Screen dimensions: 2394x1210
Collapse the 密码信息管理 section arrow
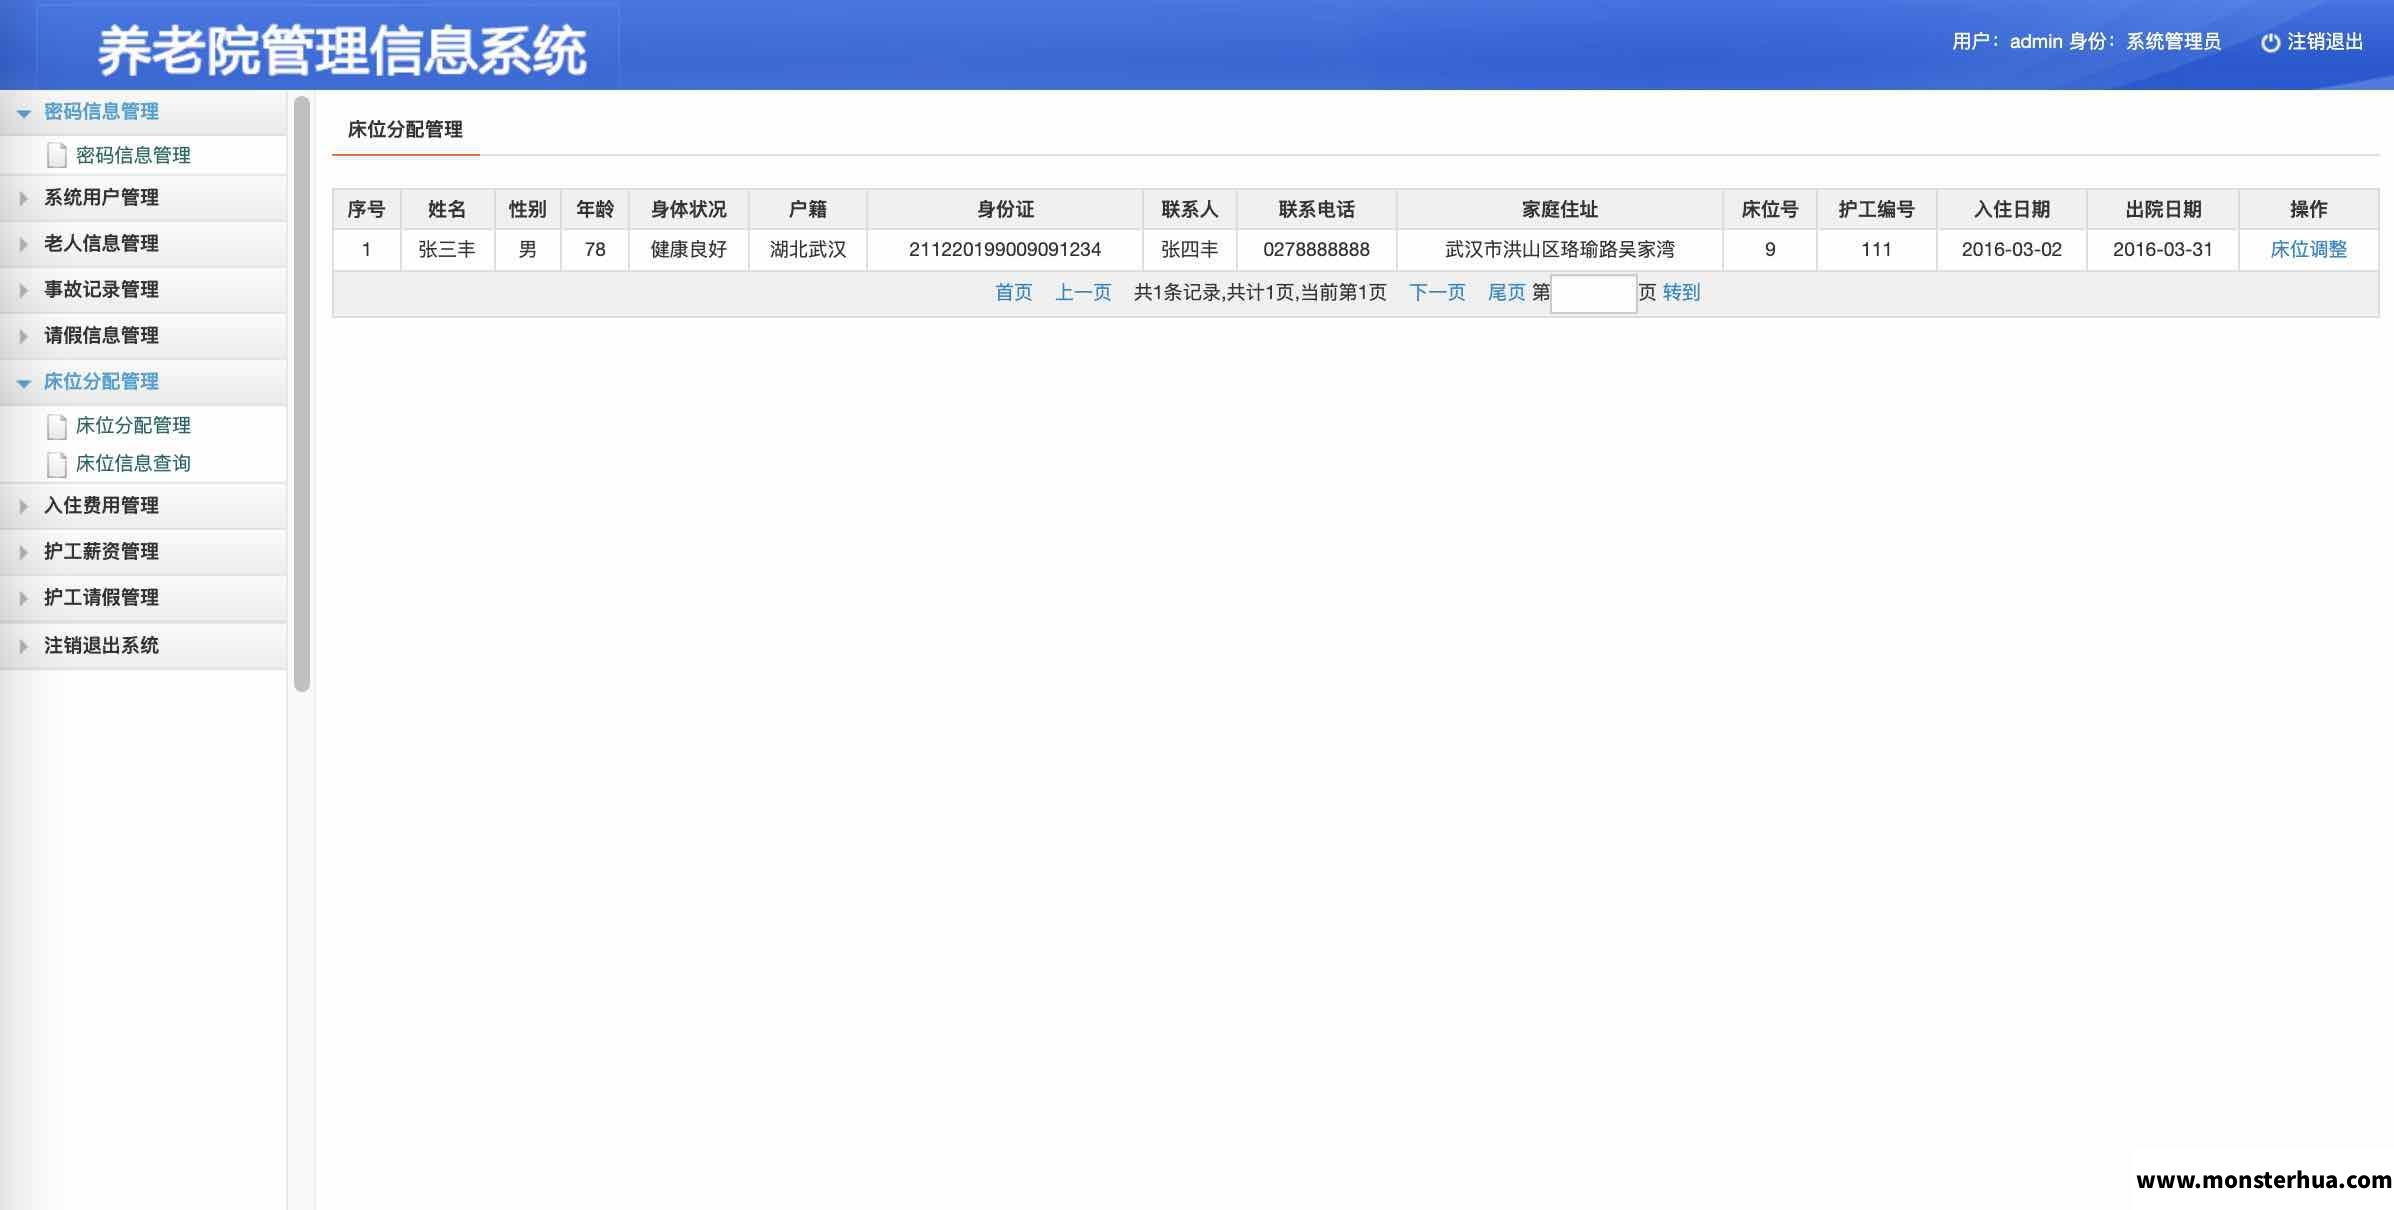[24, 113]
